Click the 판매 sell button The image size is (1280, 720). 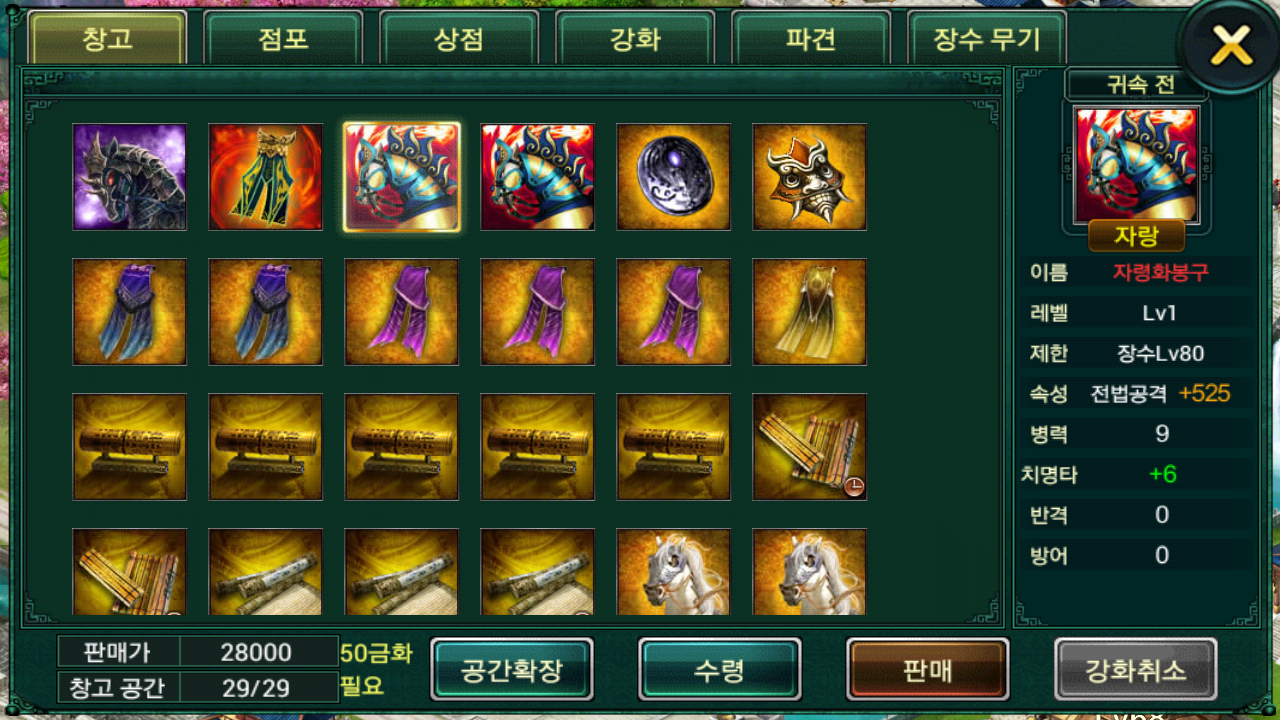928,669
